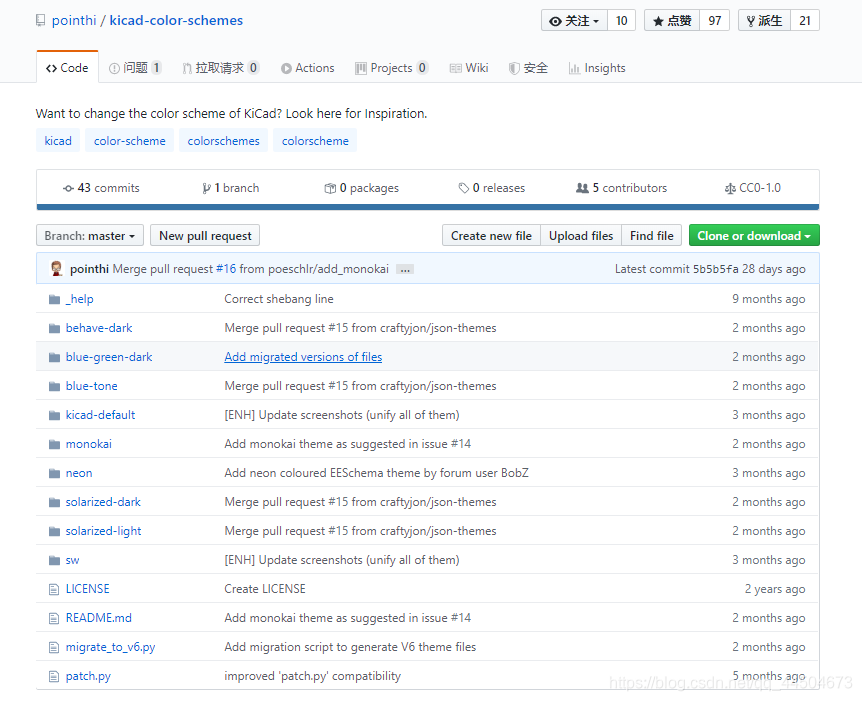The height and width of the screenshot is (701, 862).
Task: Click the colorschemes topic tag
Action: coord(223,141)
